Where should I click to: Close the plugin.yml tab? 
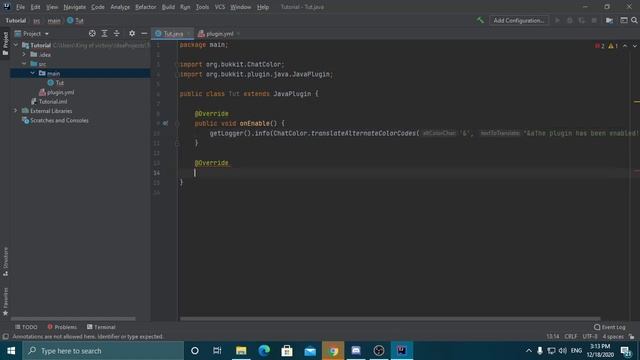click(238, 33)
